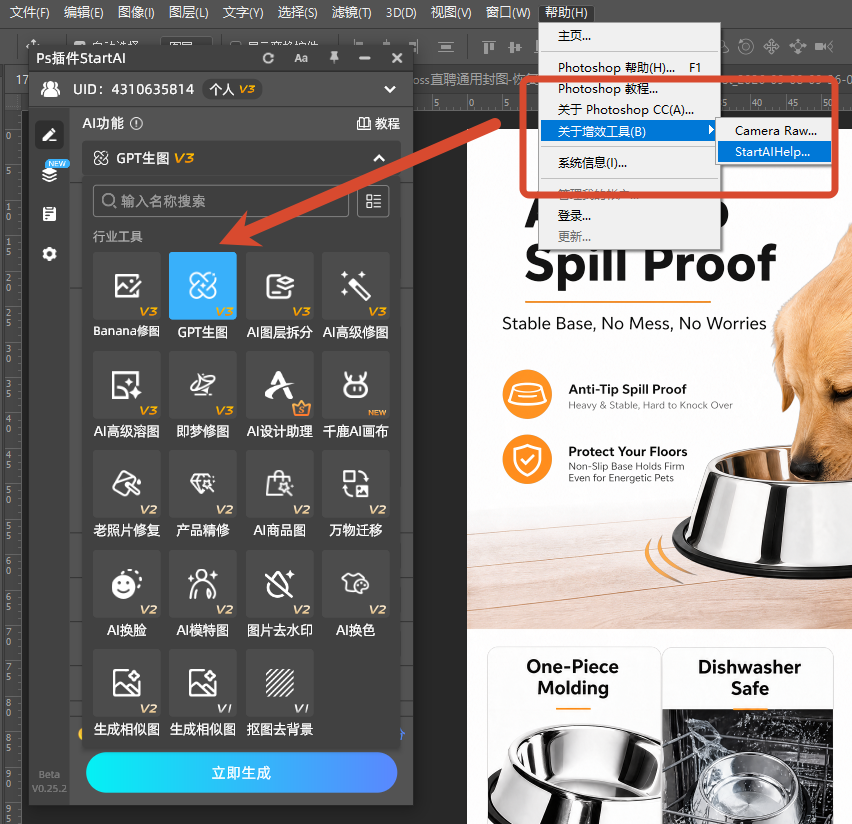Choose 关于 Photoshop CC(A)... entry

629,110
